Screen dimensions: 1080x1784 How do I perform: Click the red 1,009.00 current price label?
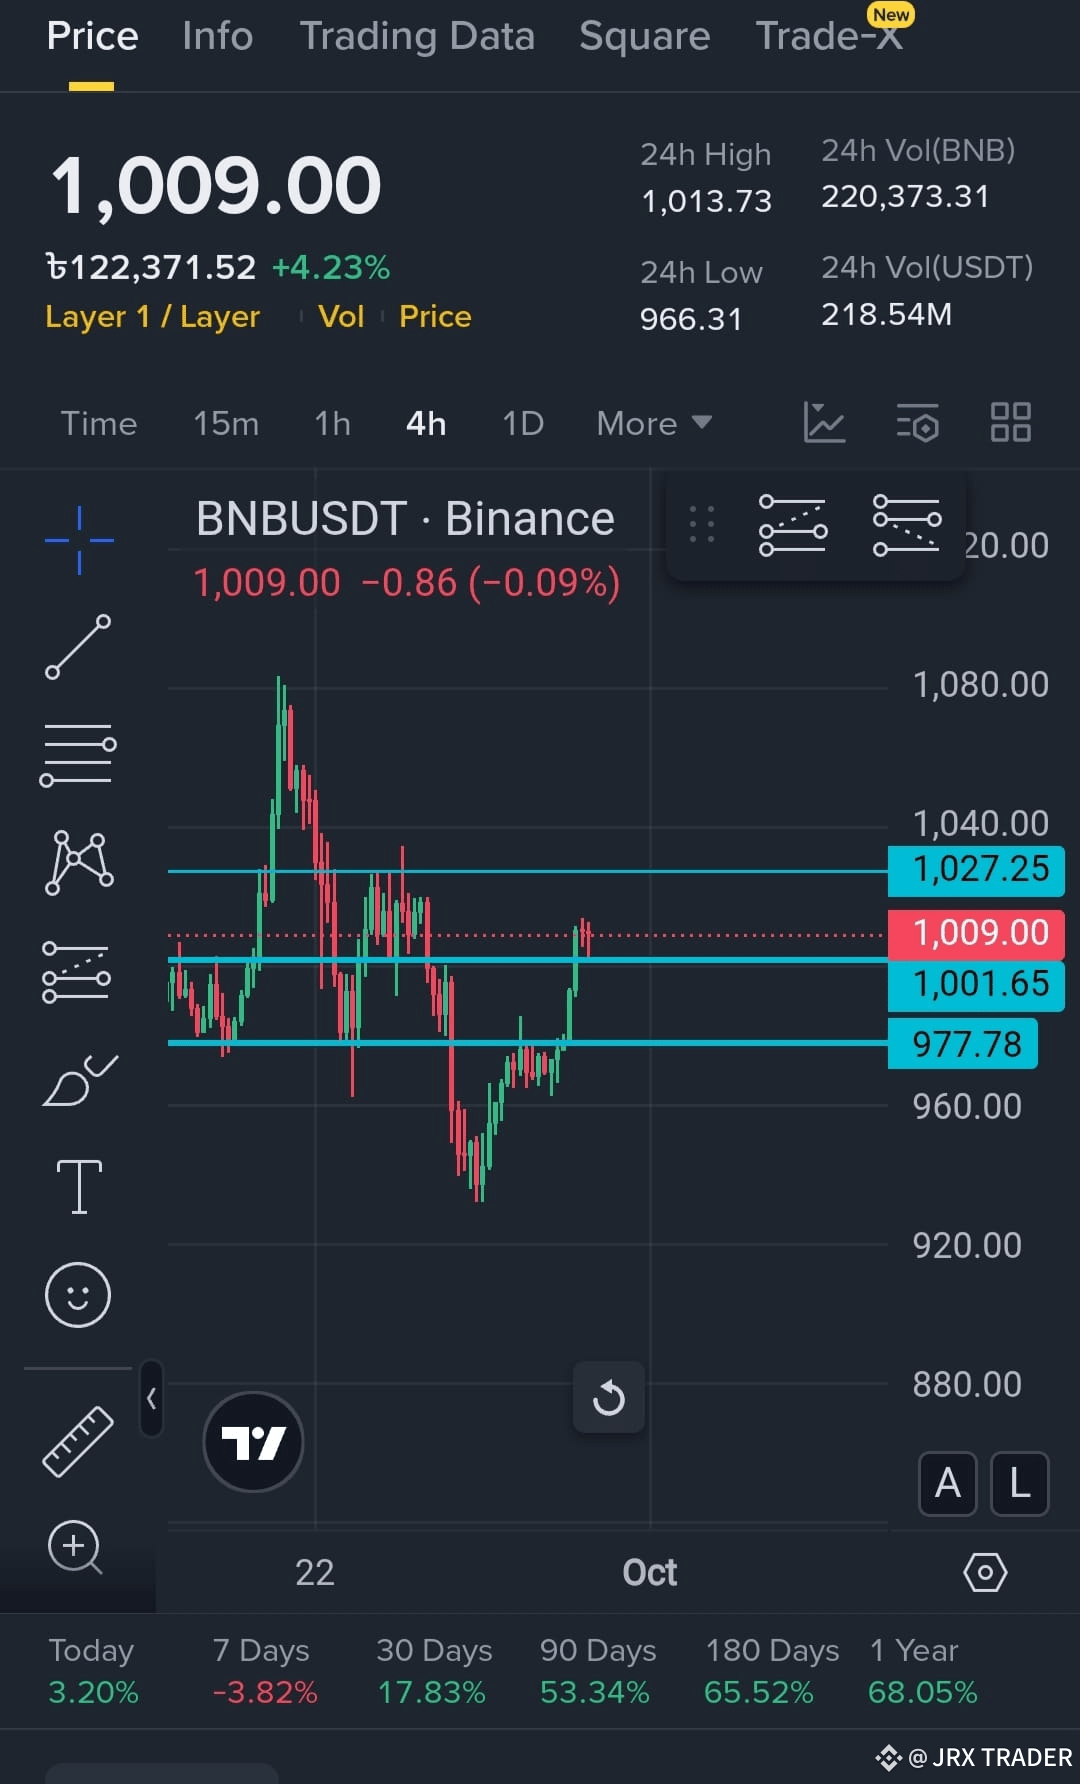(x=976, y=933)
